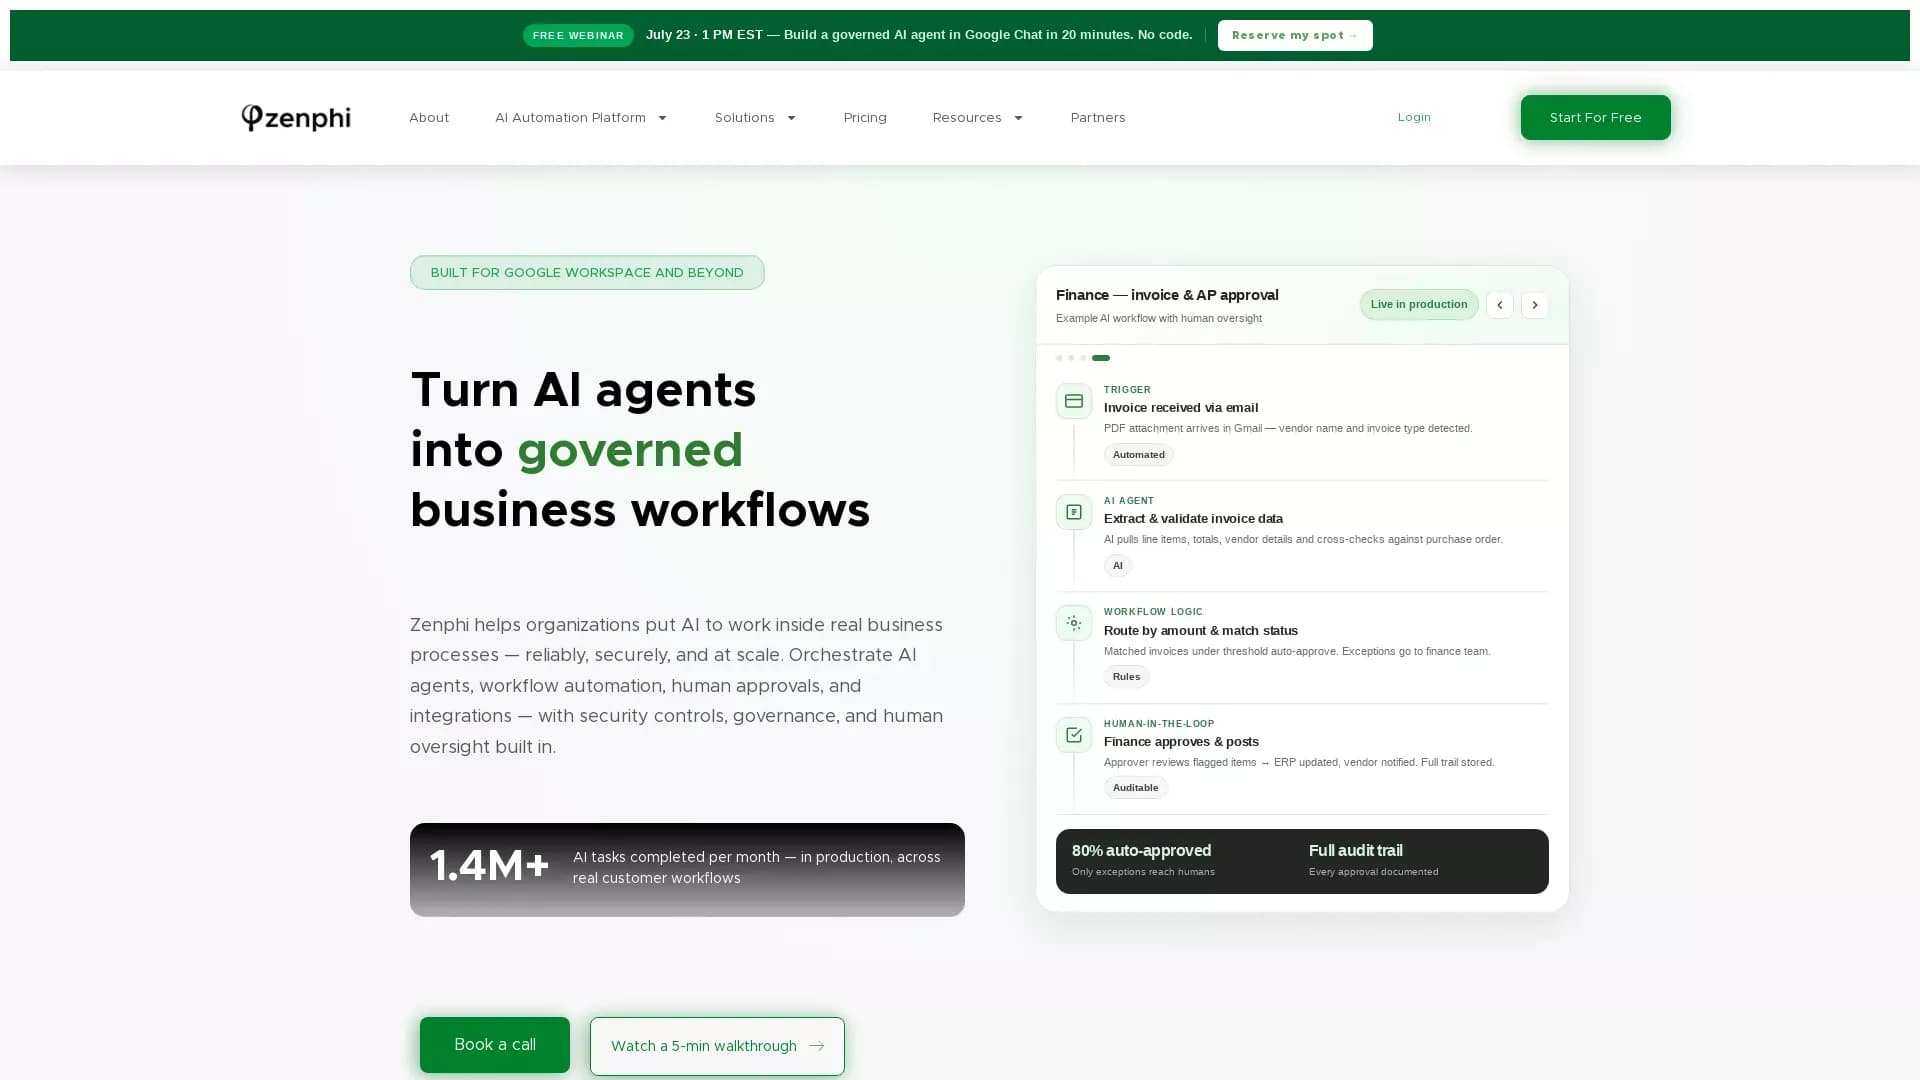Click the AI tag under Extract step
1920x1080 pixels.
pos(1118,566)
